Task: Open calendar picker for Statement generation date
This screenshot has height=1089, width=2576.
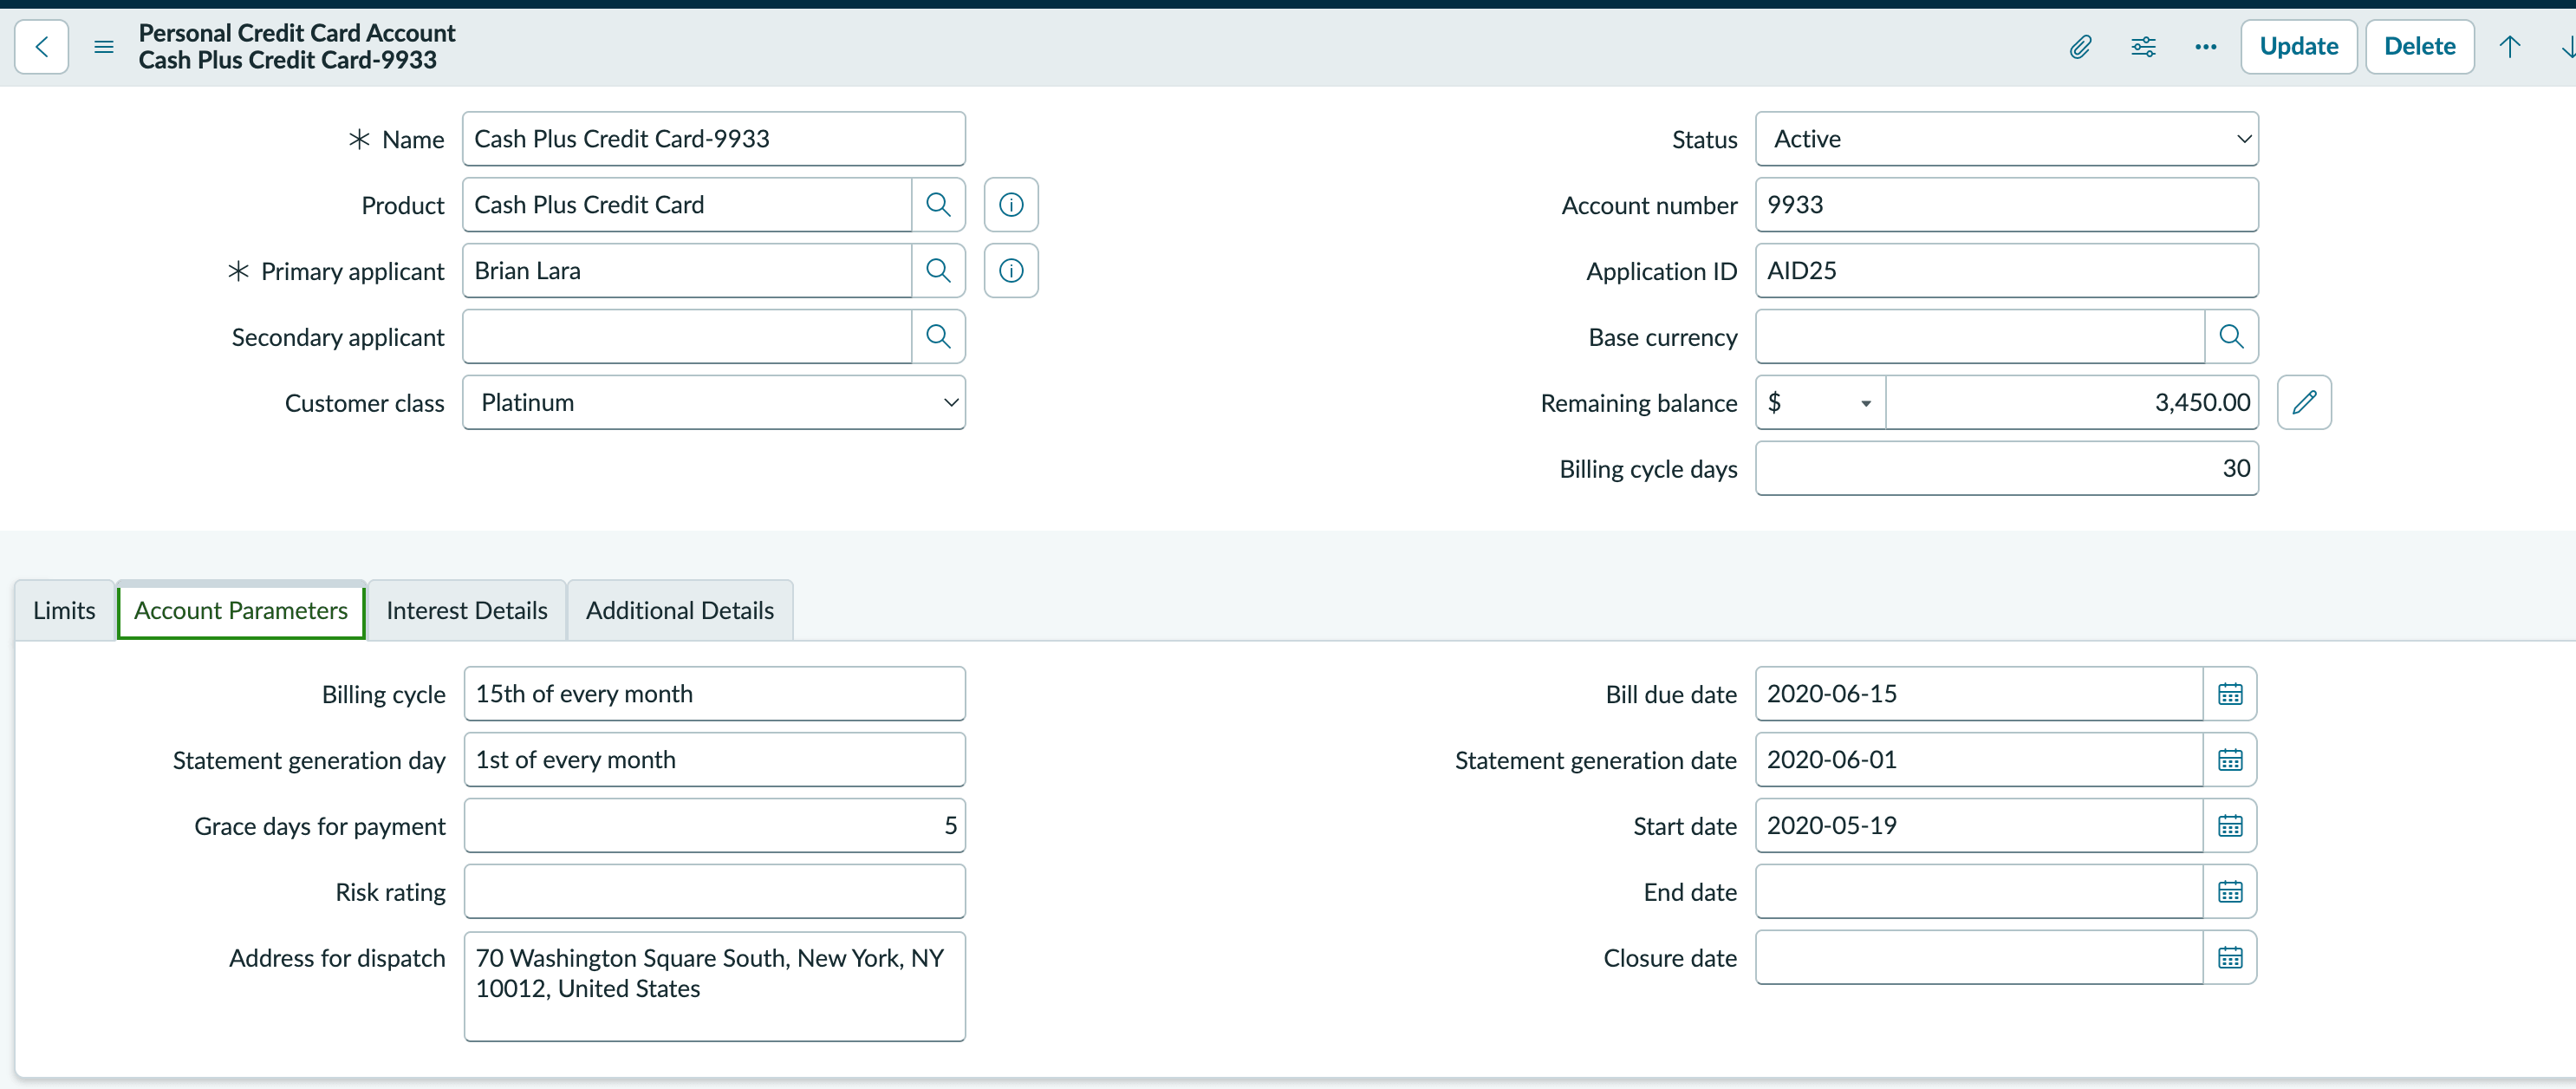Action: (2229, 760)
